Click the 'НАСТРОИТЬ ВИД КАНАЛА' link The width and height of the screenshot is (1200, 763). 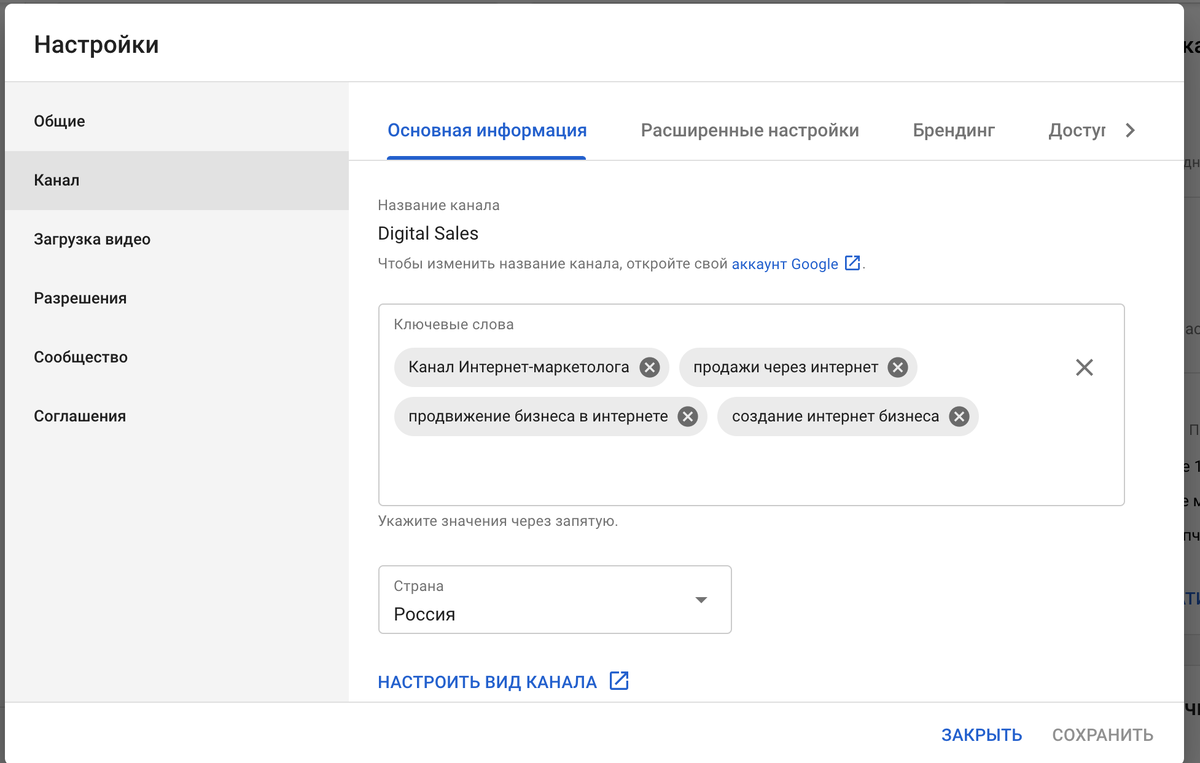[x=487, y=682]
